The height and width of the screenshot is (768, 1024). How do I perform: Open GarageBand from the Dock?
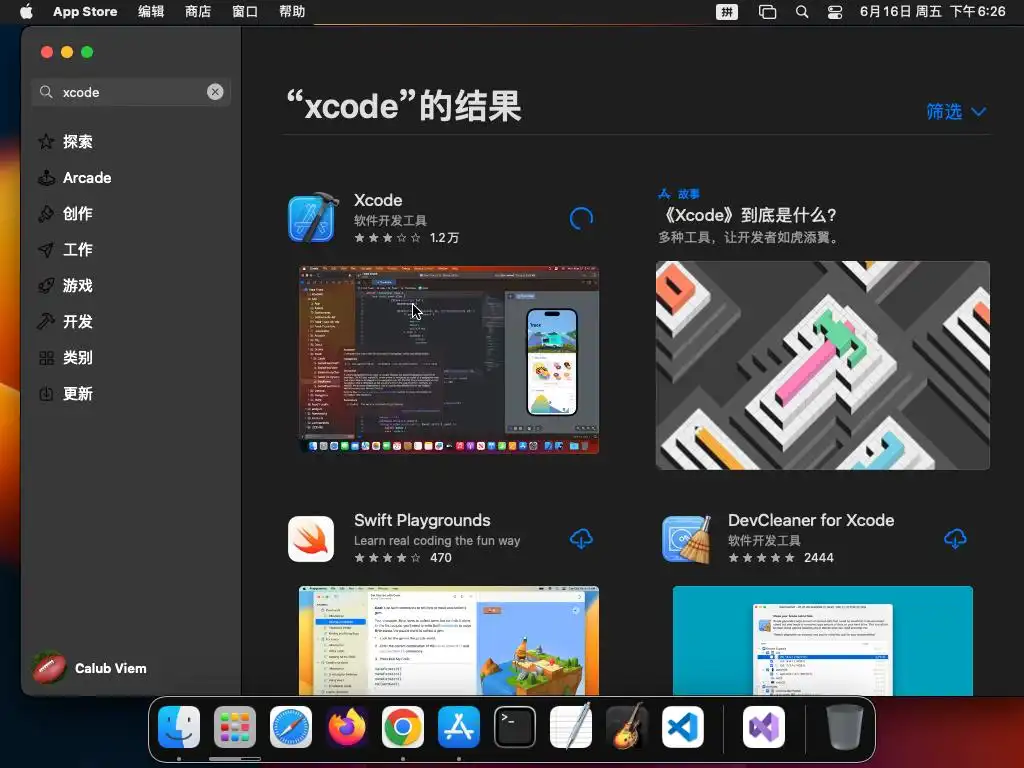(x=627, y=727)
